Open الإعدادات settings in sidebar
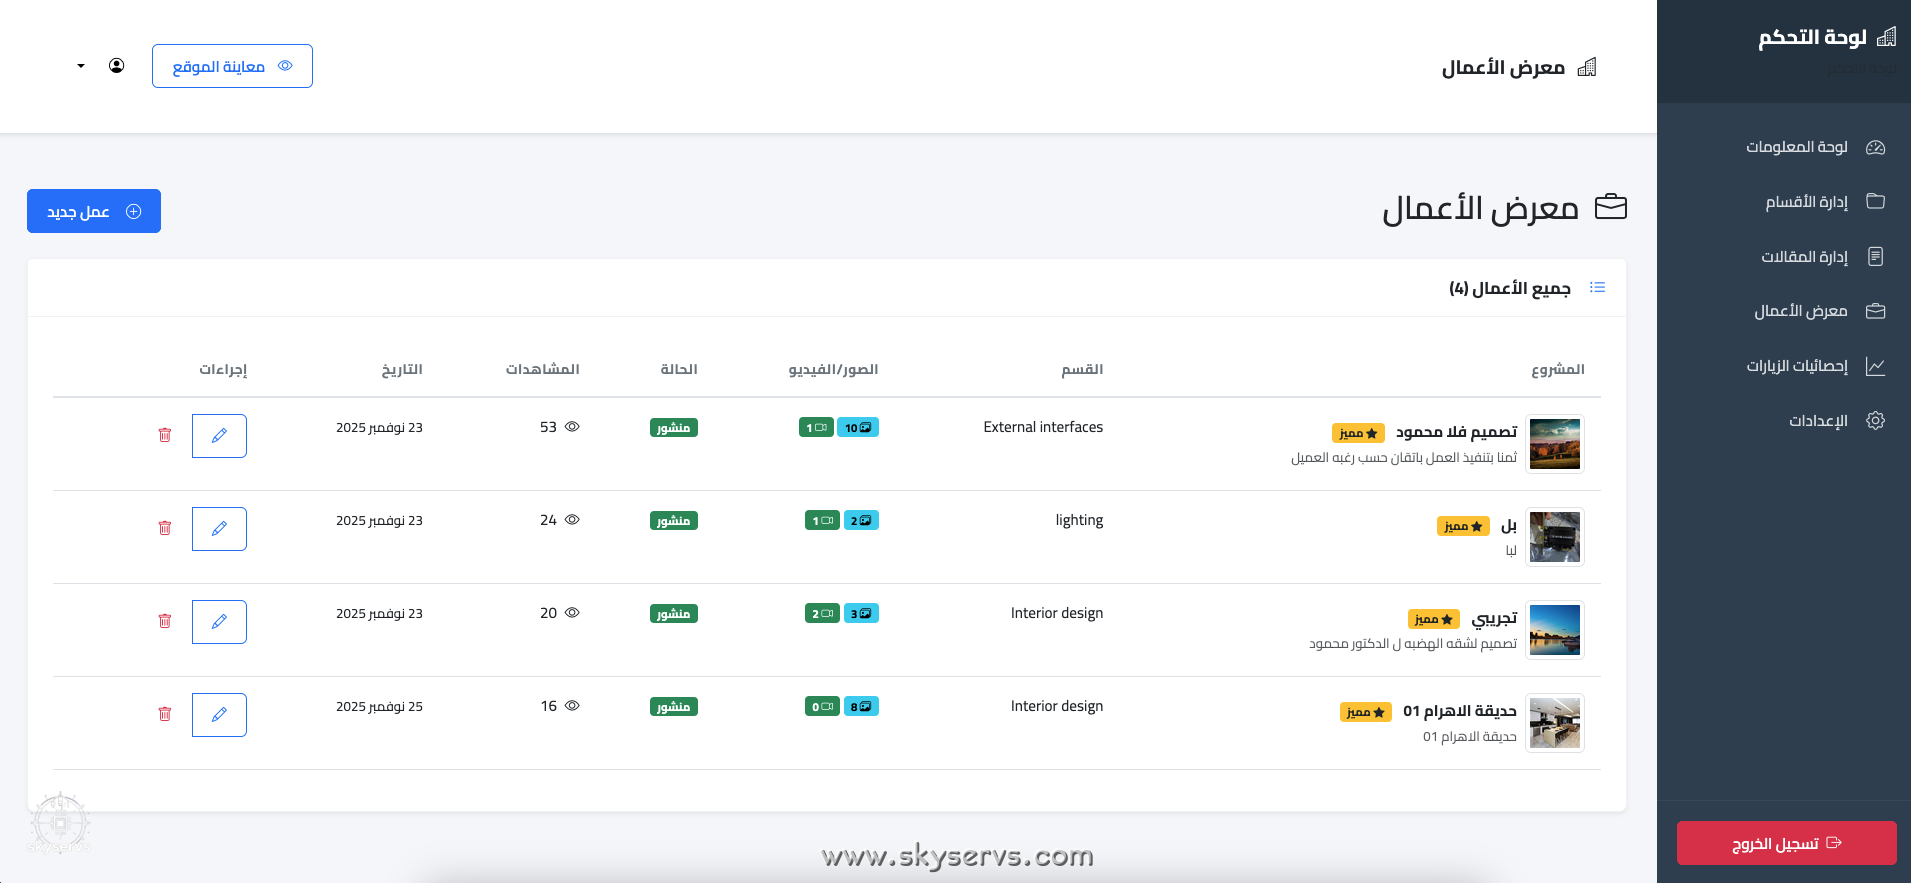Screen dimensions: 1911x883 click(x=1817, y=421)
